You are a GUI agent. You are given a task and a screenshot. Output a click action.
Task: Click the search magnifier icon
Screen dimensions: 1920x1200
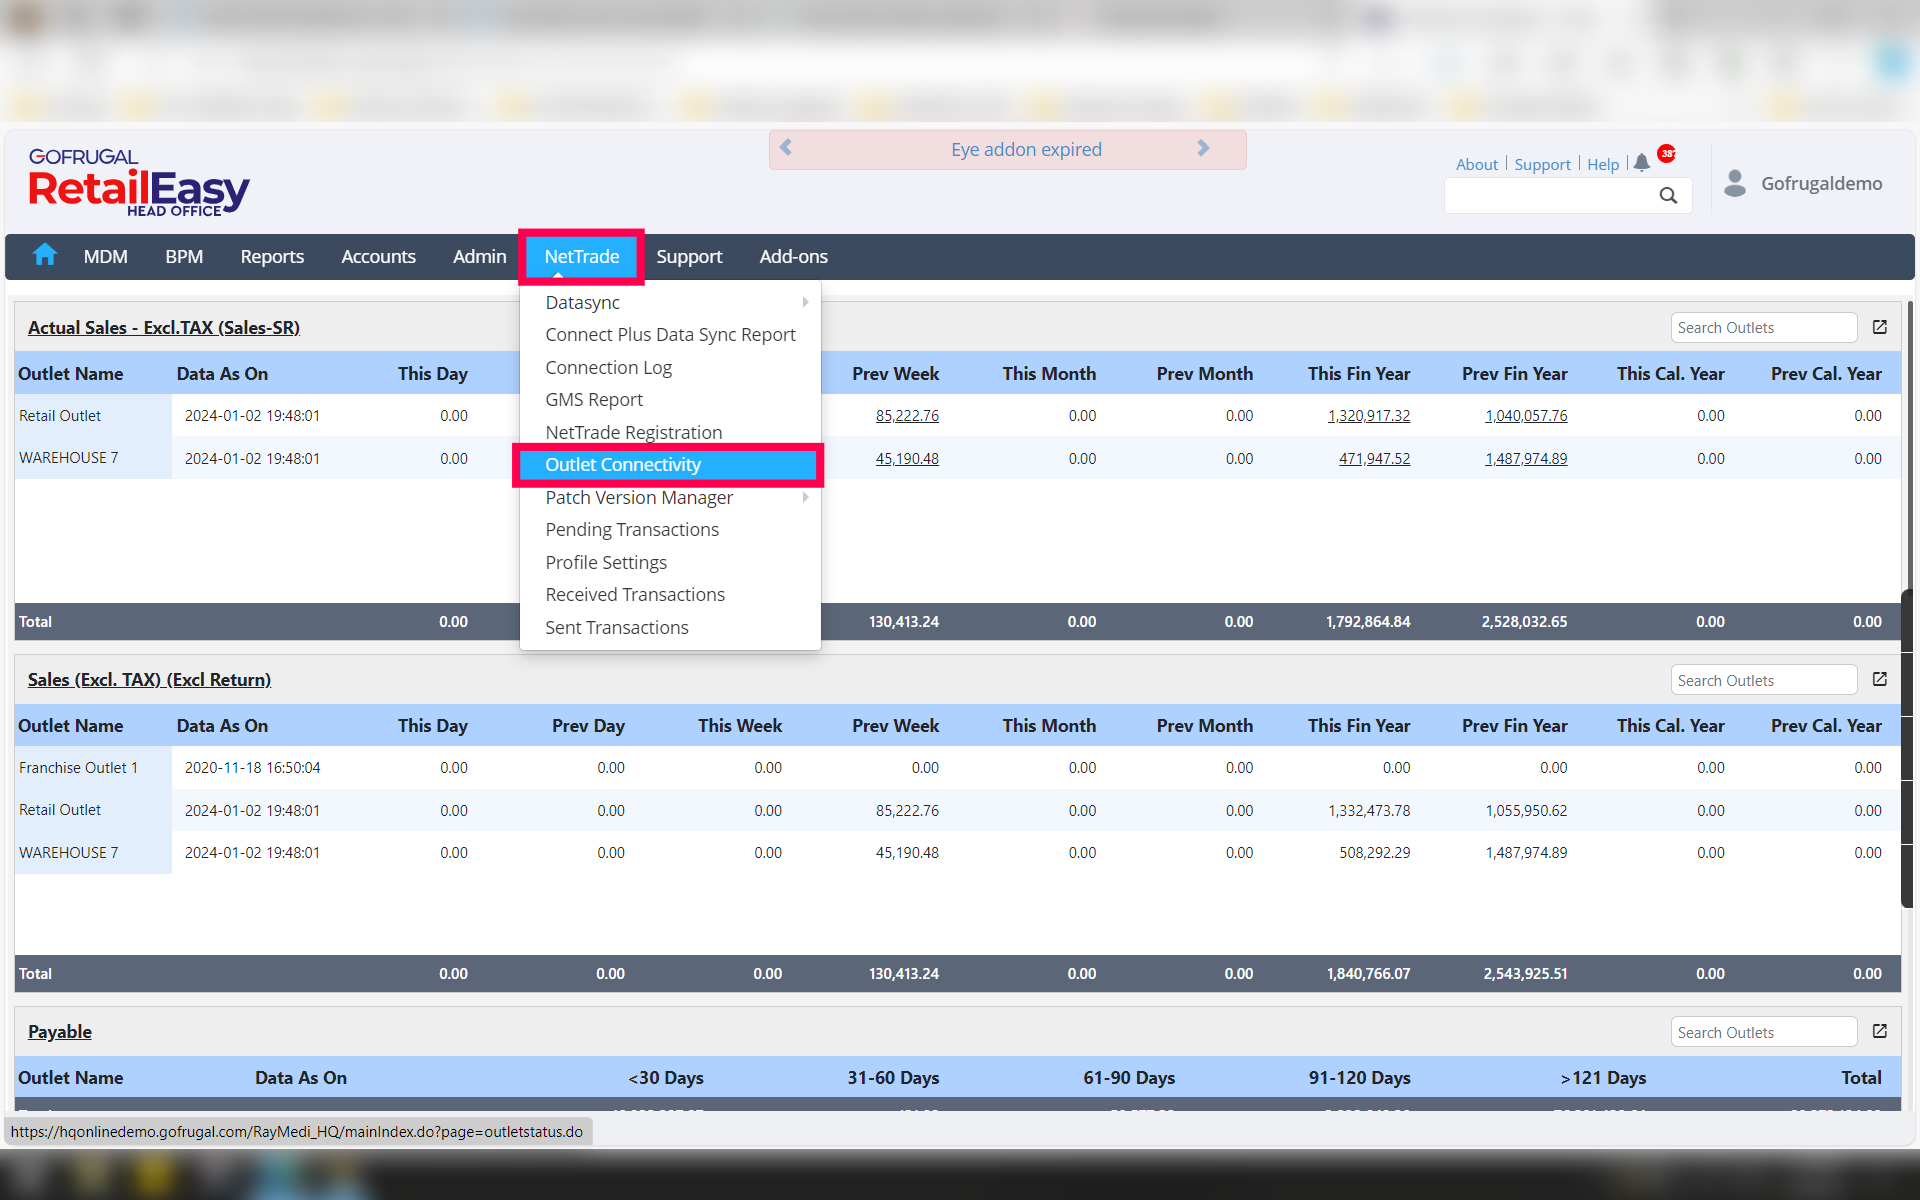(x=1668, y=196)
